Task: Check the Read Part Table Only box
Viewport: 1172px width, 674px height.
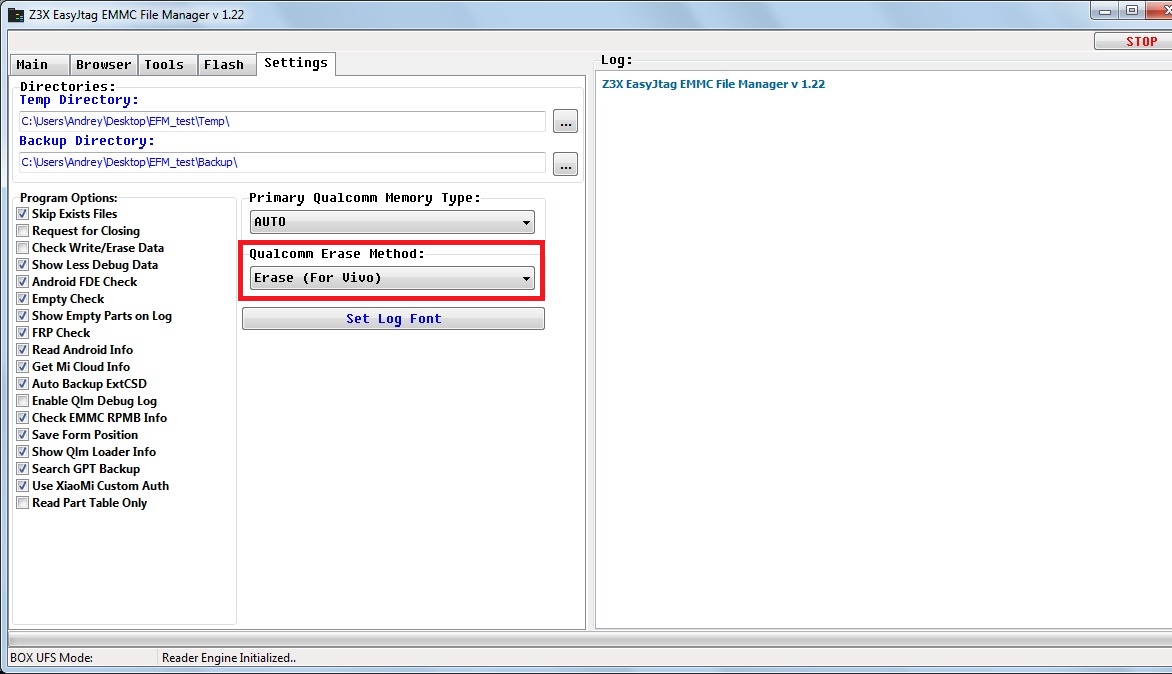Action: tap(23, 503)
